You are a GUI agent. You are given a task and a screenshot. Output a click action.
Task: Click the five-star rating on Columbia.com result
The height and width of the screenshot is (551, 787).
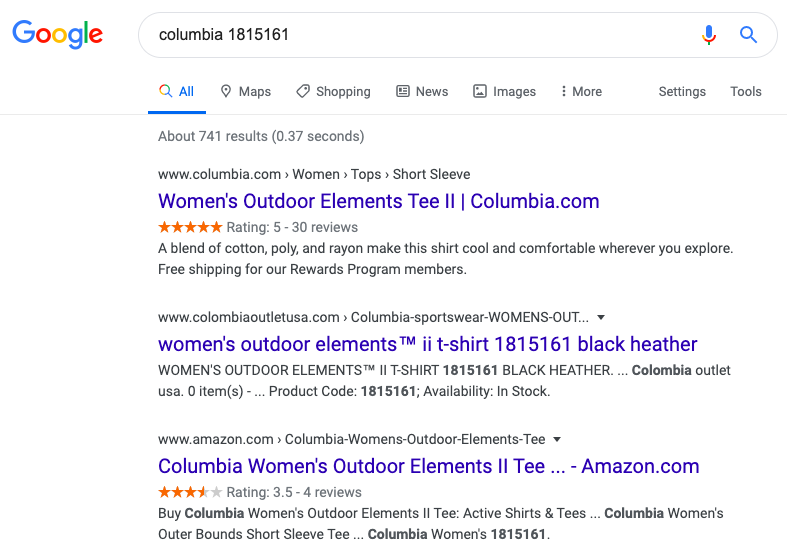coord(190,227)
